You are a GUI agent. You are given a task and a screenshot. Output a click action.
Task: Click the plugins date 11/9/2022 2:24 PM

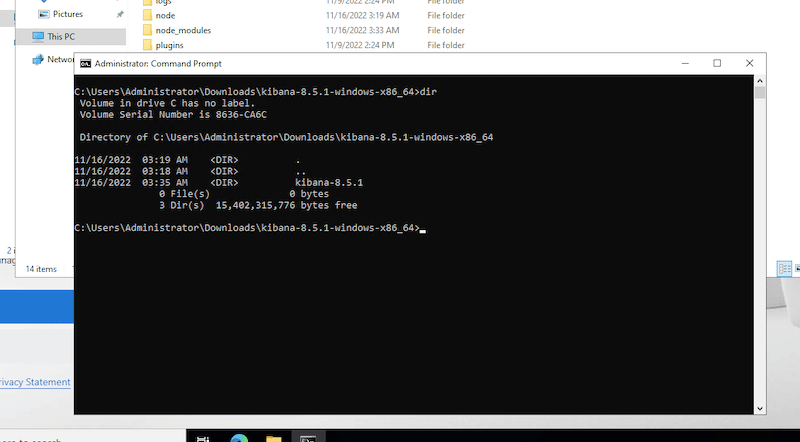tap(360, 45)
